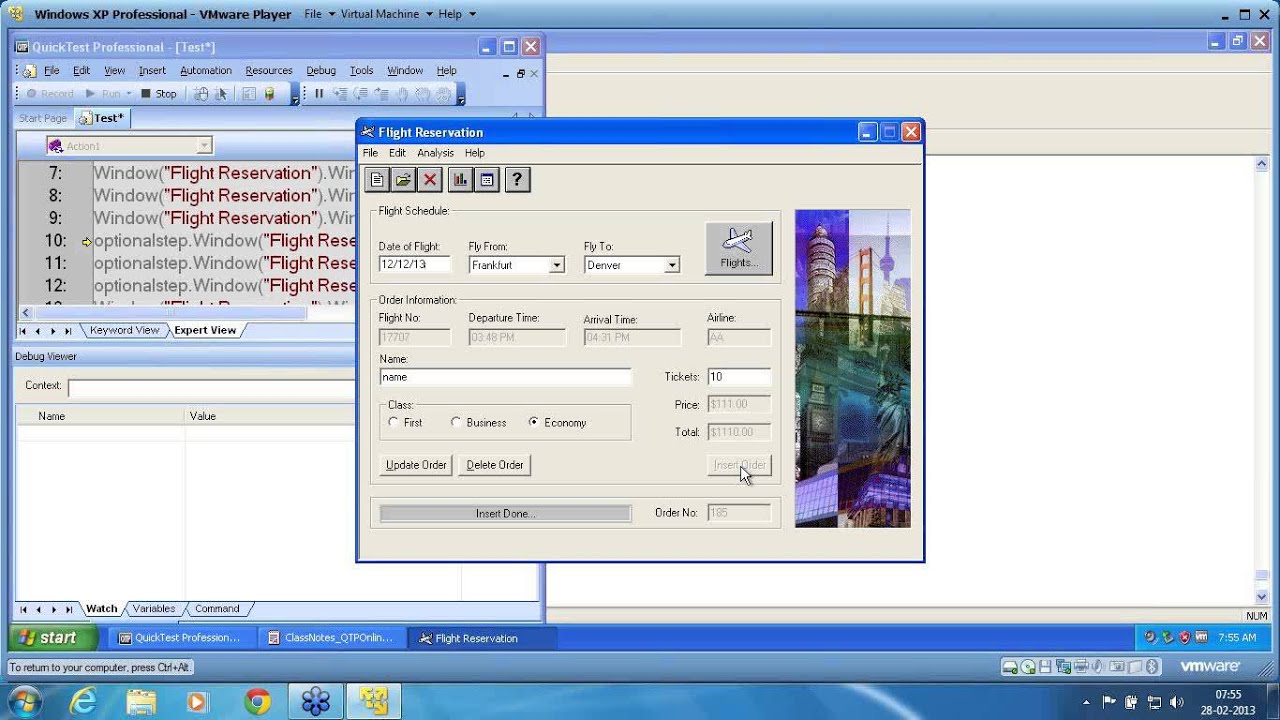
Task: Click the Step Over icon in debug toolbar
Action: point(360,94)
